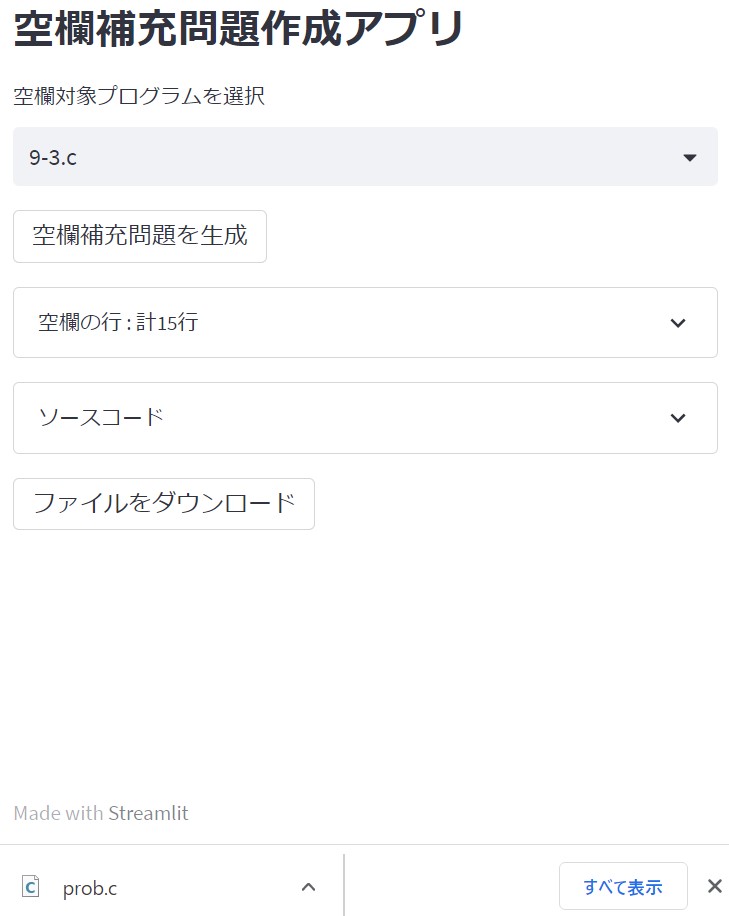Click blank page area above Streamlit footer

click(364, 680)
